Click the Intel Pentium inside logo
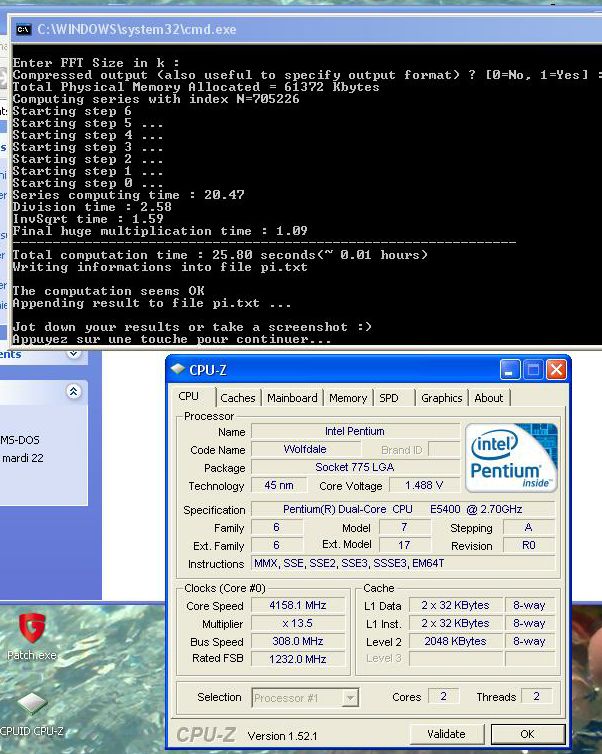Image resolution: width=602 pixels, height=754 pixels. [511, 458]
